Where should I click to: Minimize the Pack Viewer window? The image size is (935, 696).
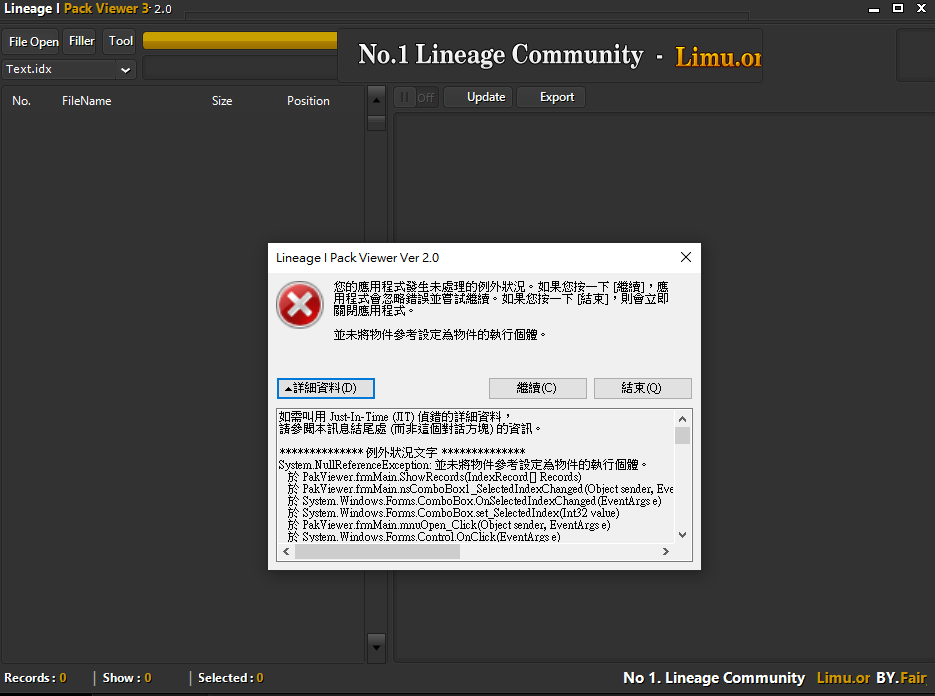tap(874, 9)
